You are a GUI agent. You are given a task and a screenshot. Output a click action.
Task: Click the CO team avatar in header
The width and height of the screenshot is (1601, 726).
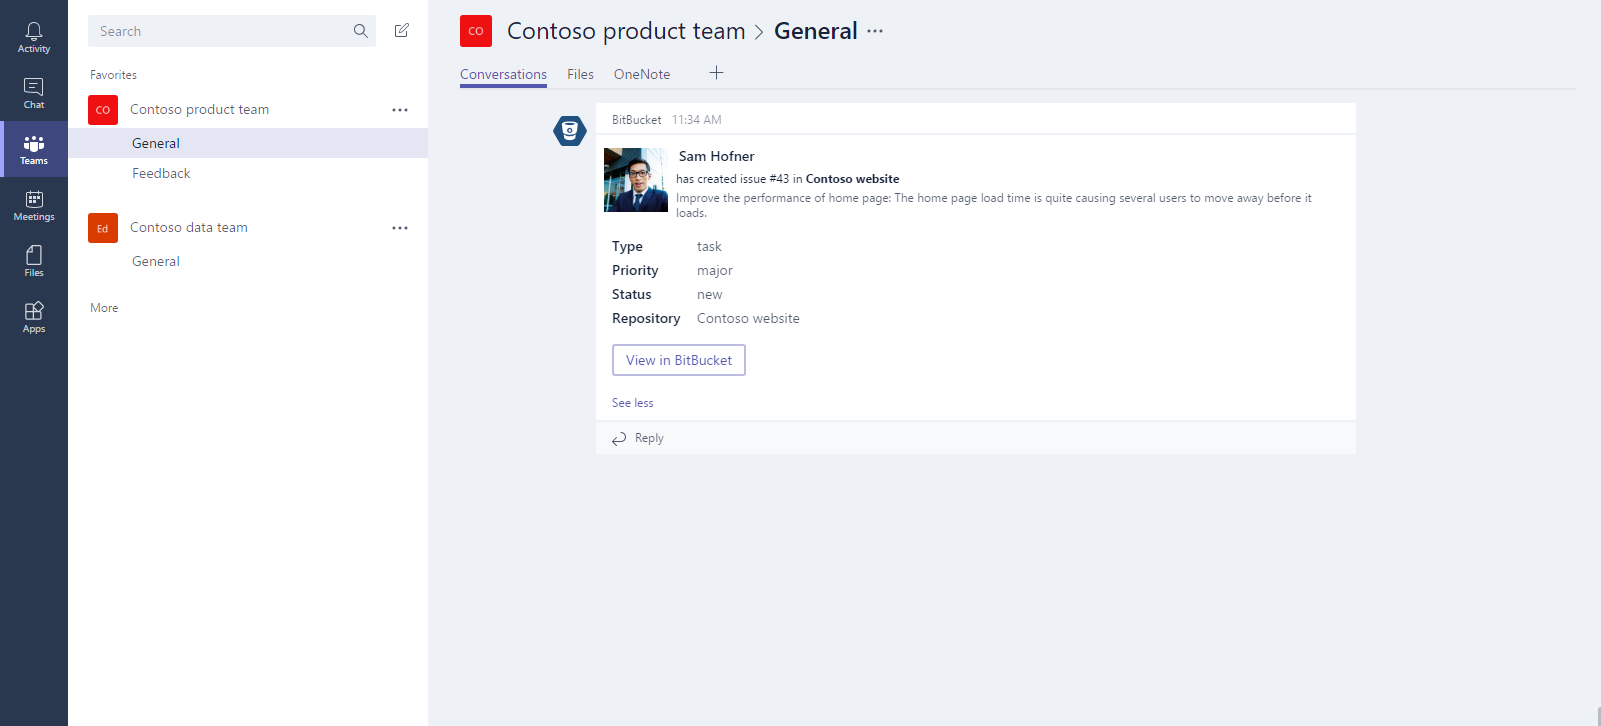click(476, 31)
